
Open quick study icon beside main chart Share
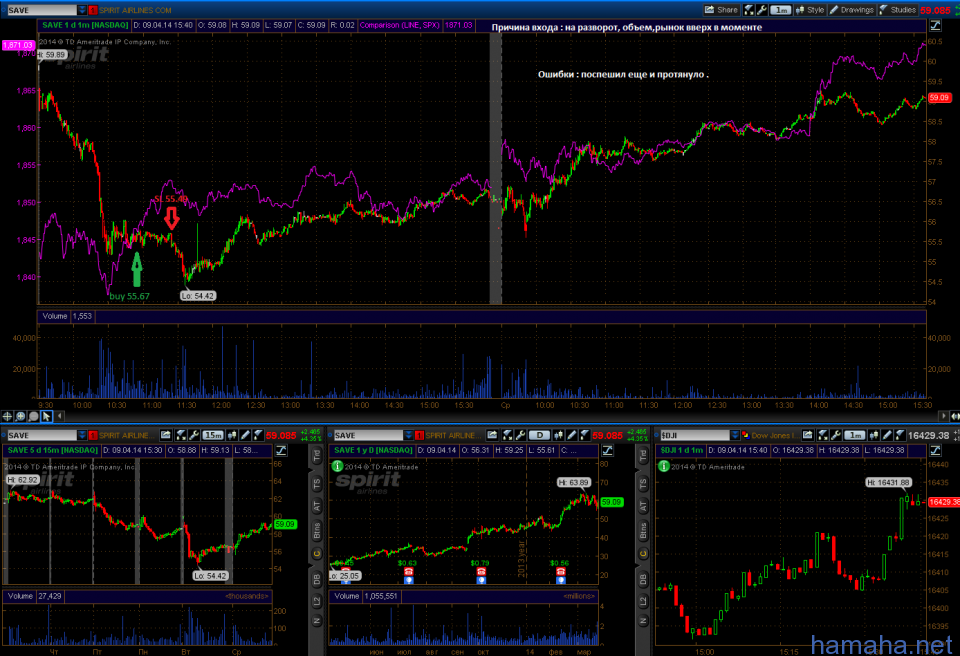(x=749, y=10)
